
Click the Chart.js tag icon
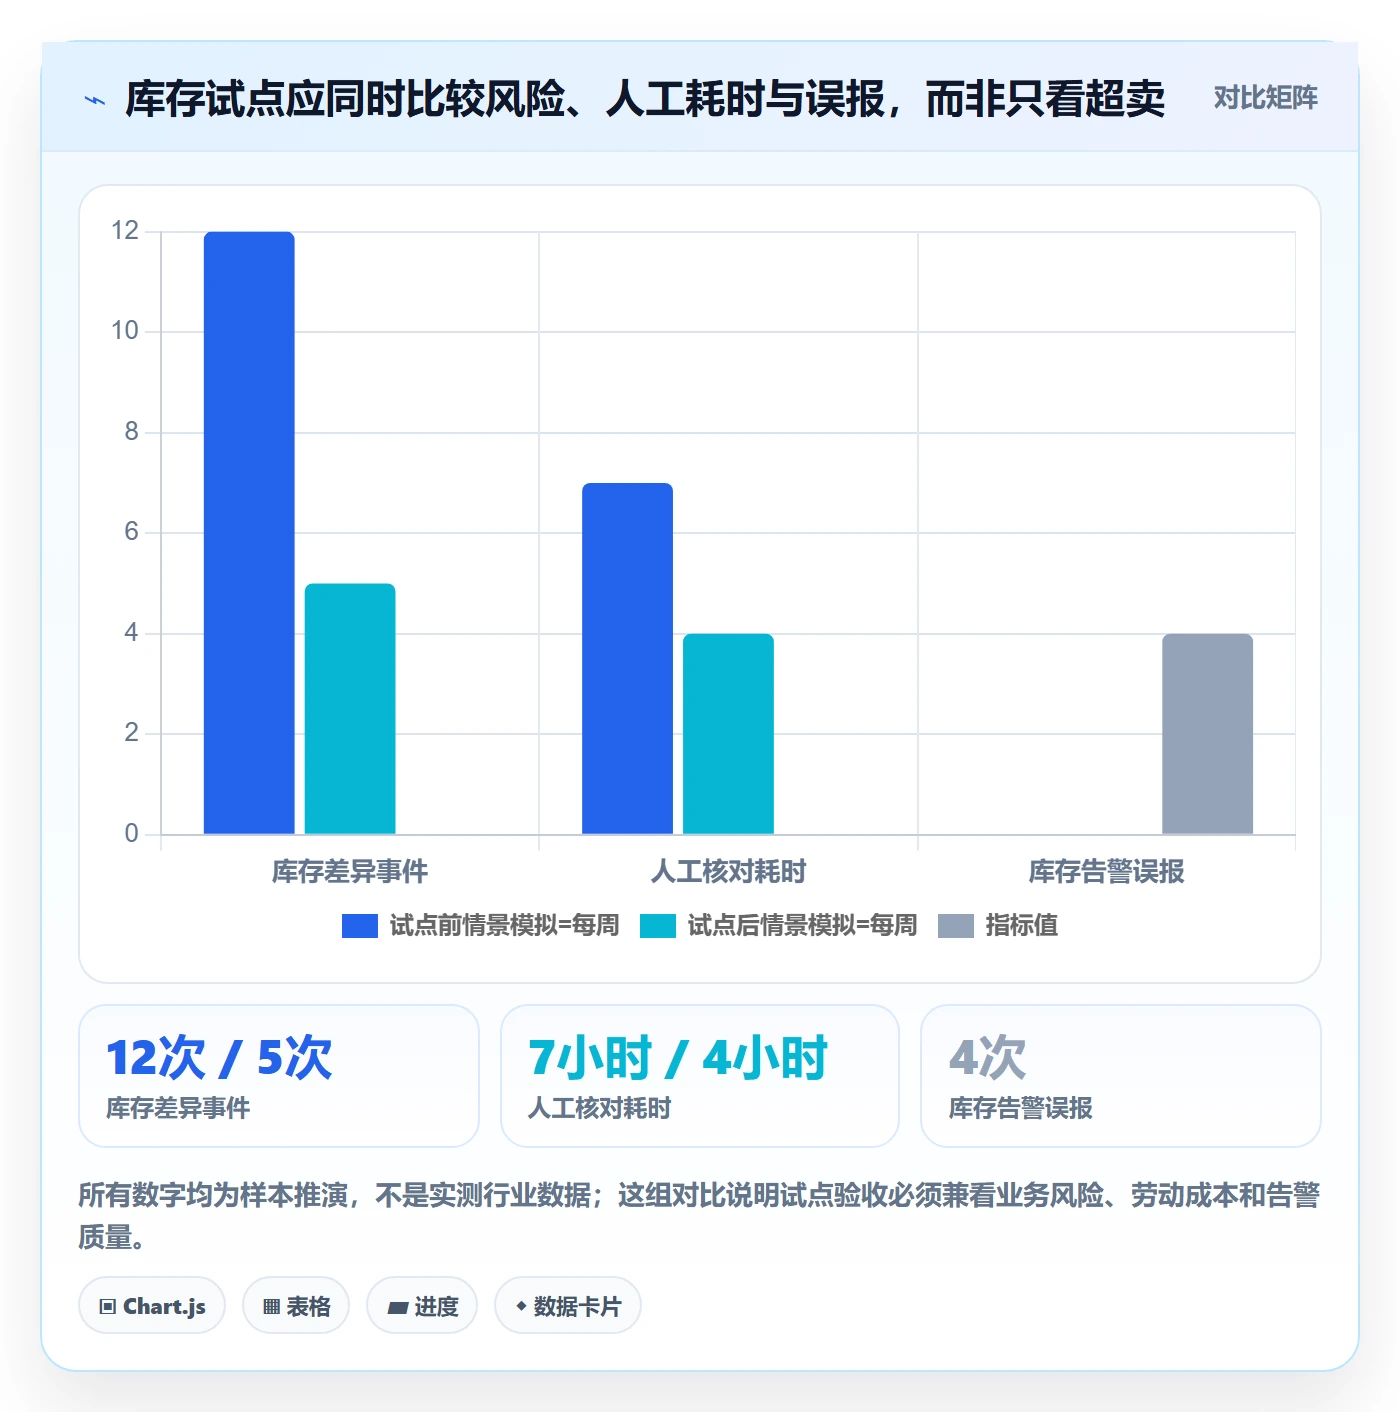click(x=108, y=1306)
